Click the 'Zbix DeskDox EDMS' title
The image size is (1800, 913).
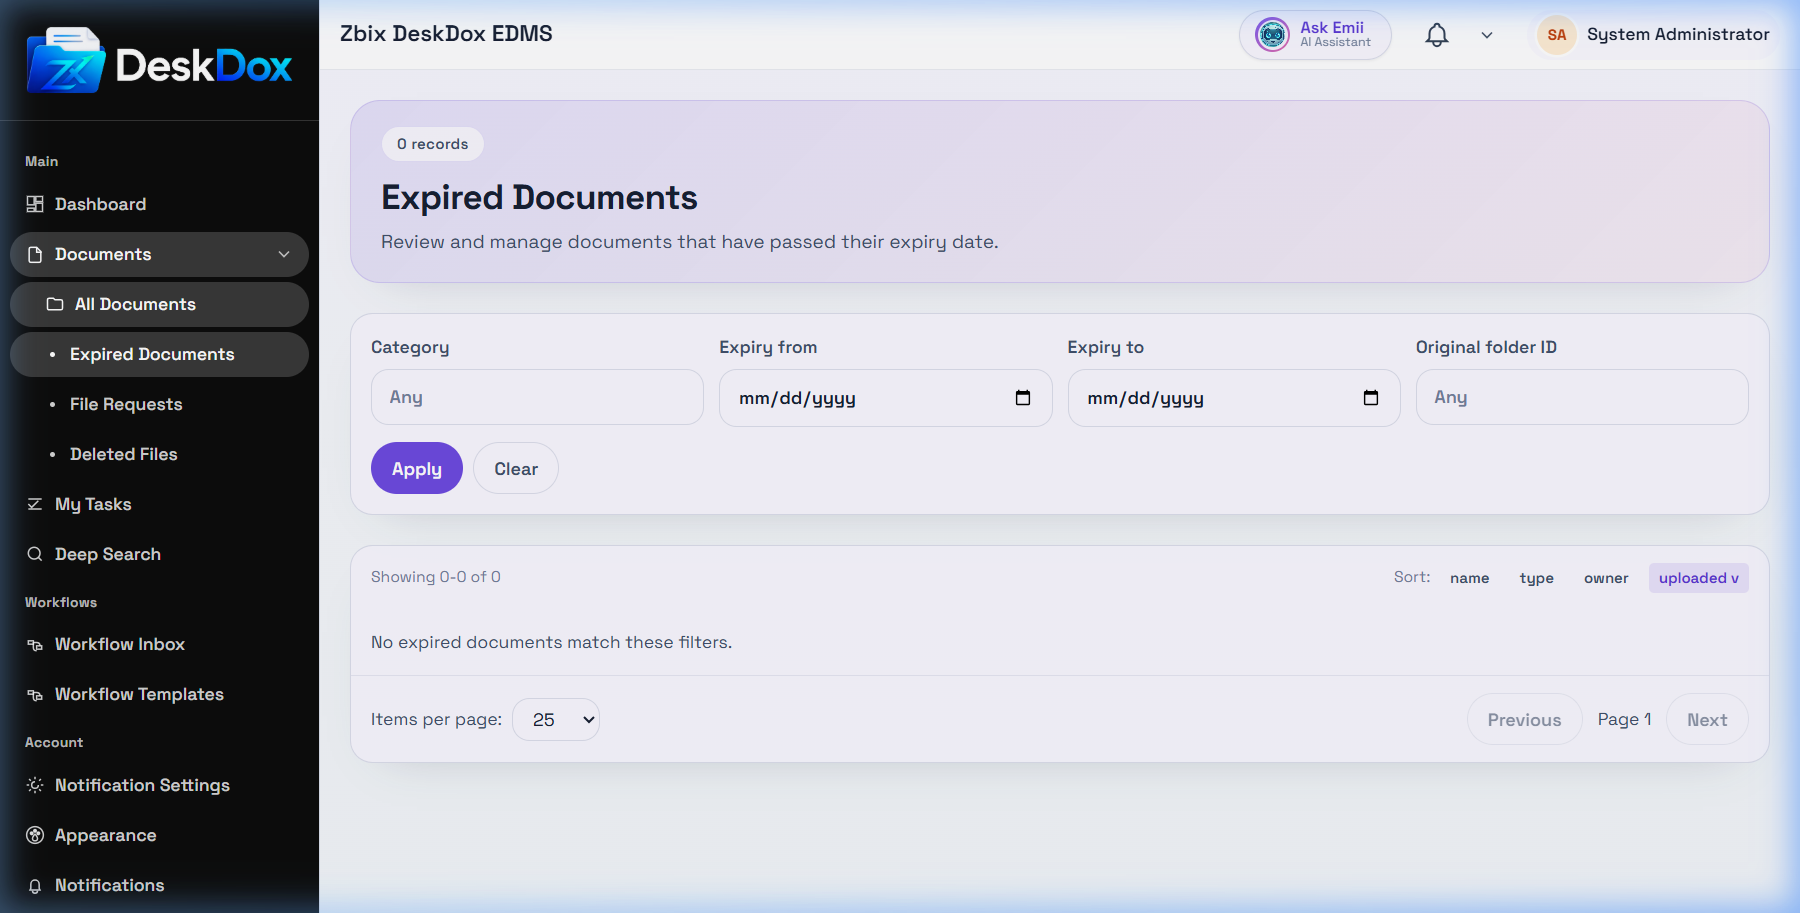(x=446, y=34)
